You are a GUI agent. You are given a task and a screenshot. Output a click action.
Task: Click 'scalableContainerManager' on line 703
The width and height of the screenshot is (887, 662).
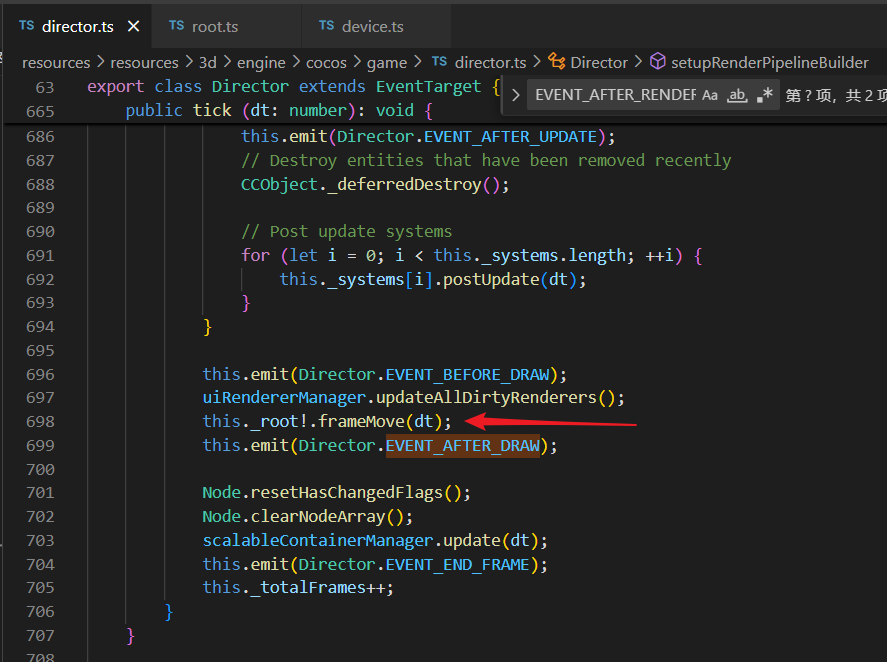coord(318,540)
